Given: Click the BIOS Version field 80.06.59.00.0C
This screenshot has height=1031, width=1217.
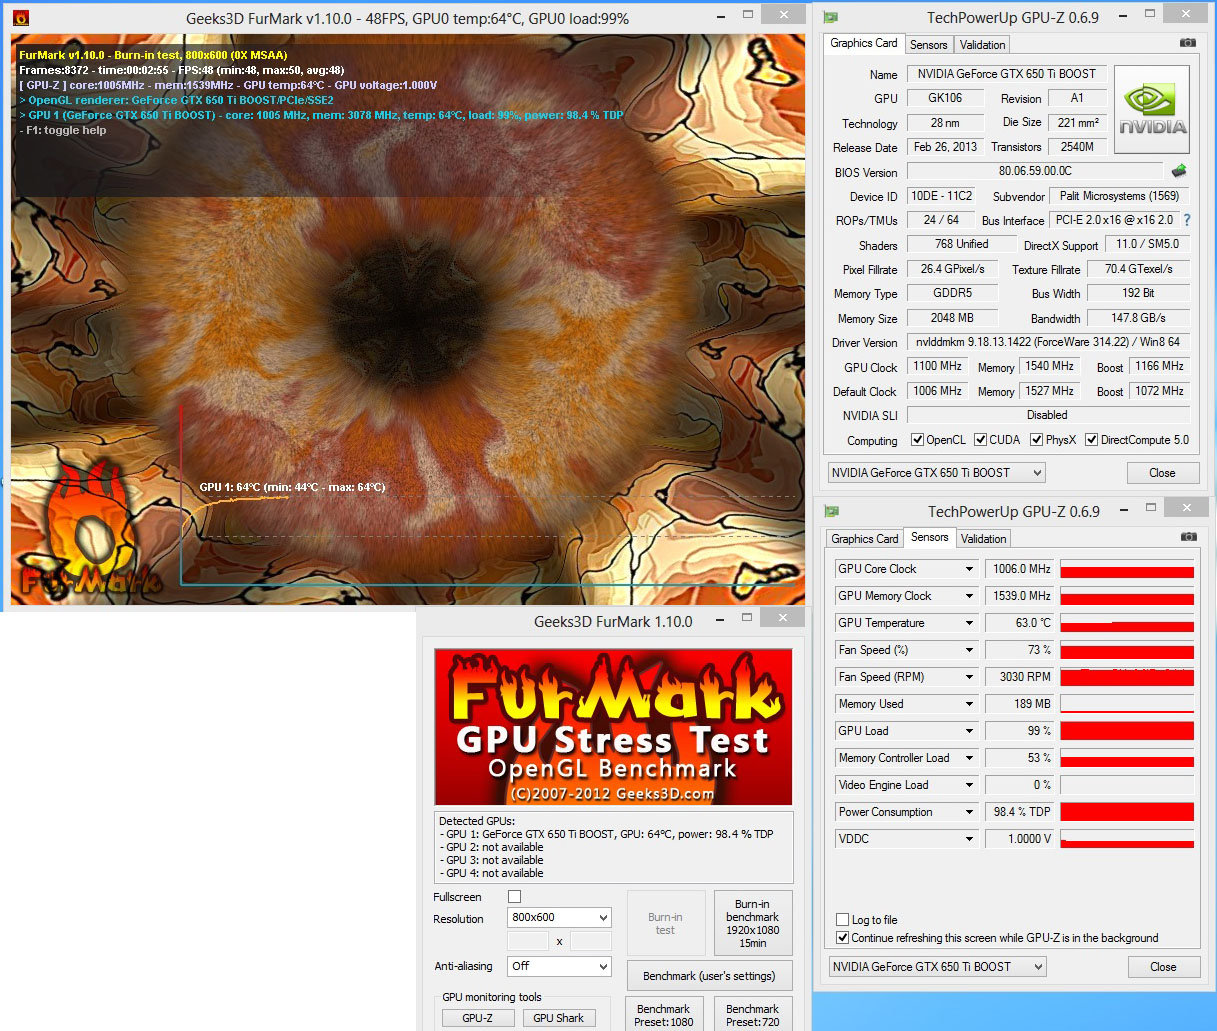Looking at the screenshot, I should (x=1034, y=171).
